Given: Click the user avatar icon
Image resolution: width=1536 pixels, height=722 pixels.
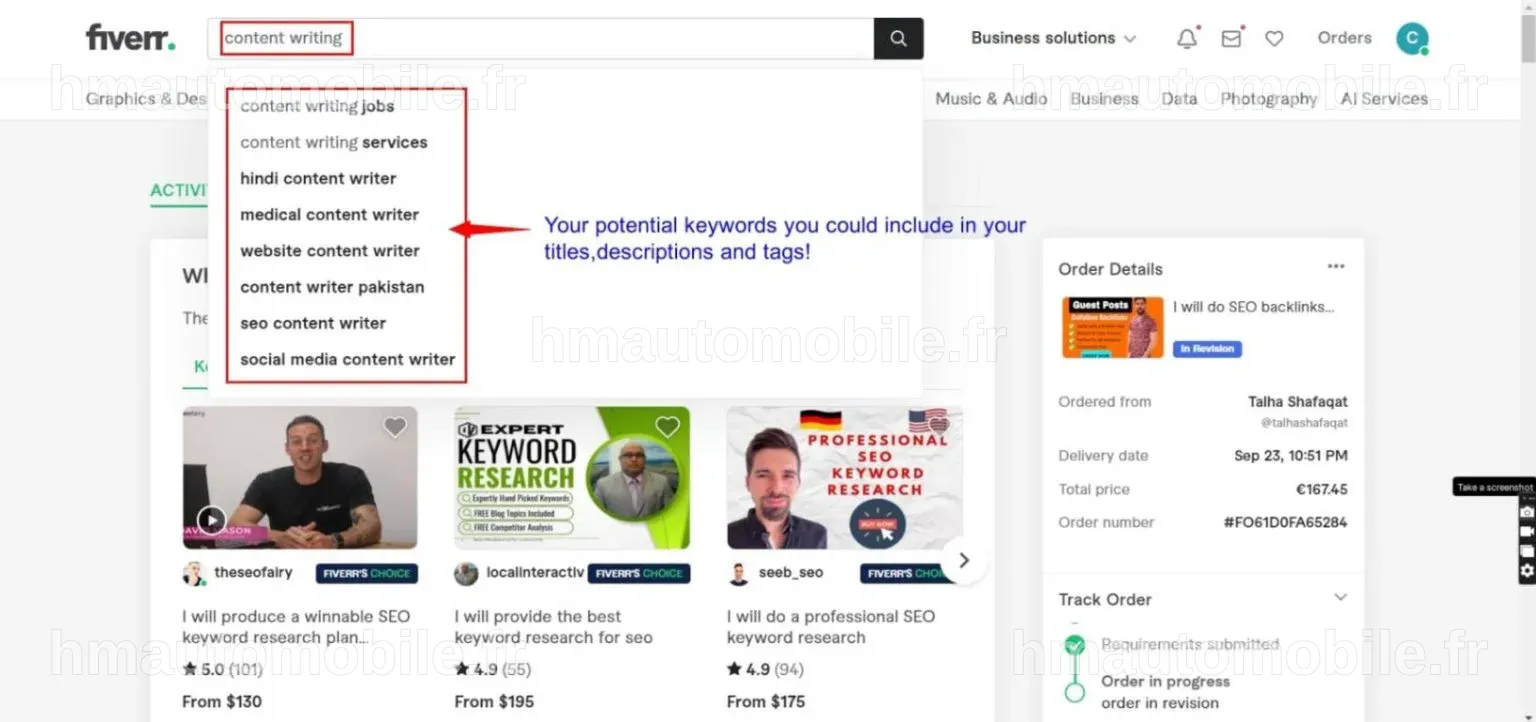Looking at the screenshot, I should pos(1412,38).
